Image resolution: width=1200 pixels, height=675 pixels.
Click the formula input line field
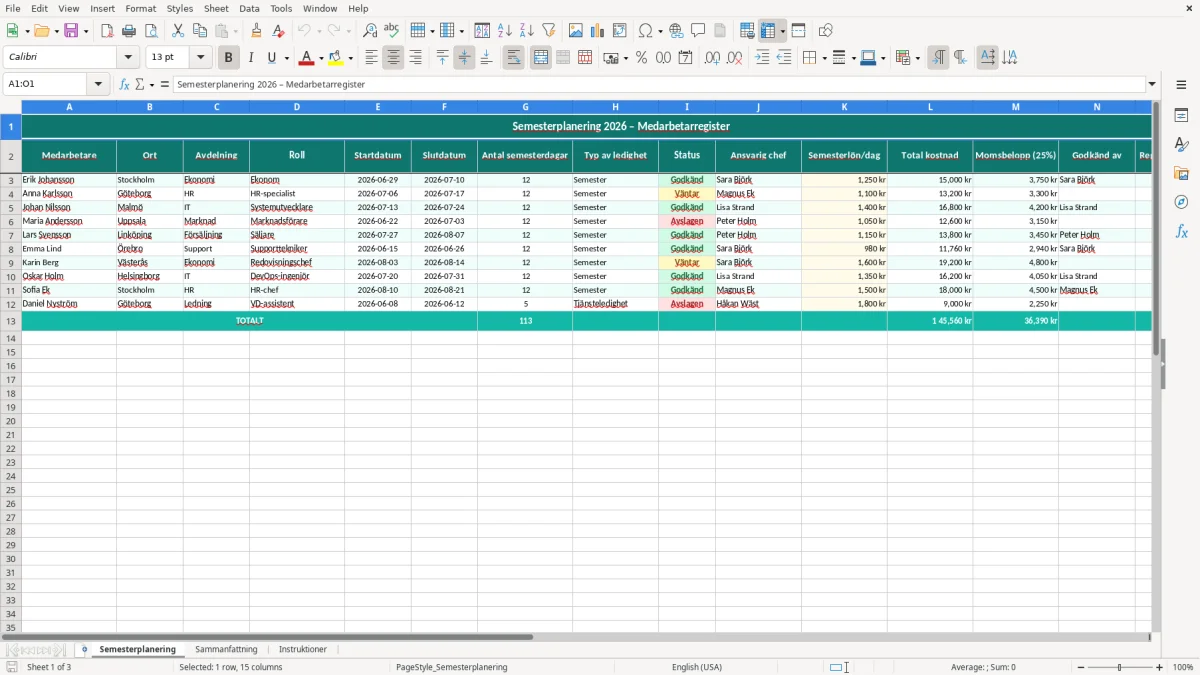660,85
